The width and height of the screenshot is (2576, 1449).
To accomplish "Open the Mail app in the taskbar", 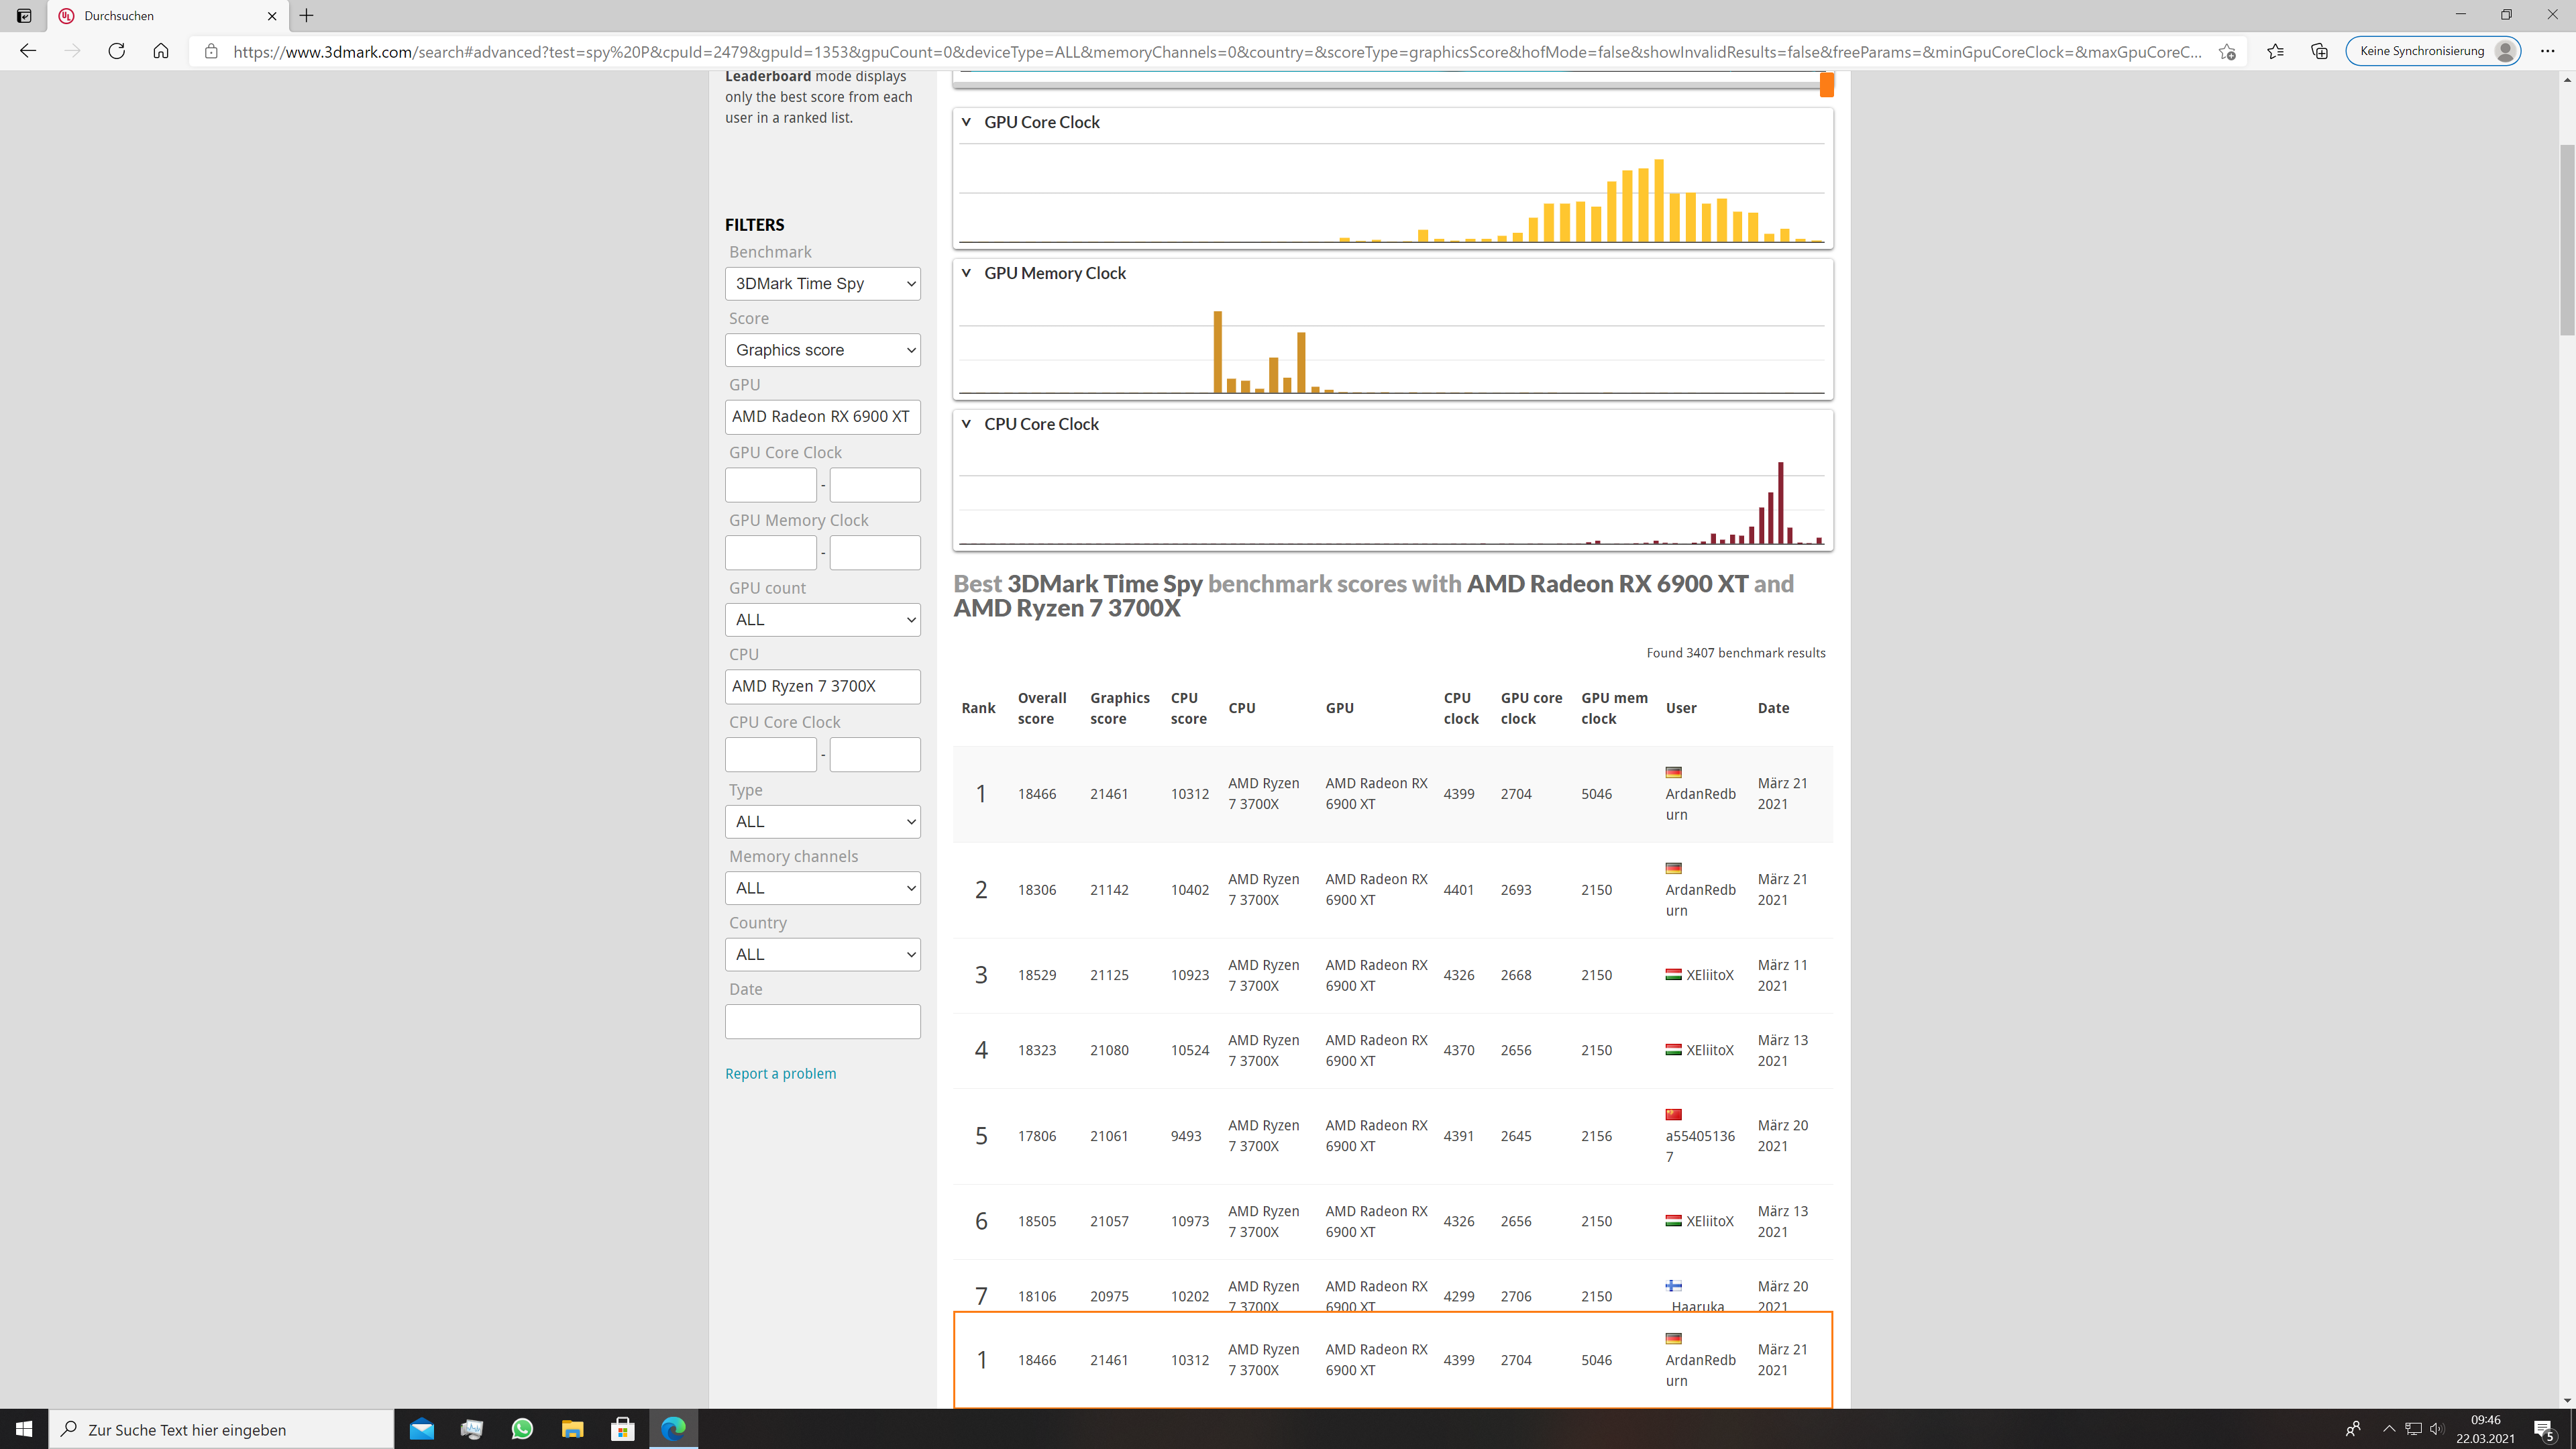I will pos(421,1429).
